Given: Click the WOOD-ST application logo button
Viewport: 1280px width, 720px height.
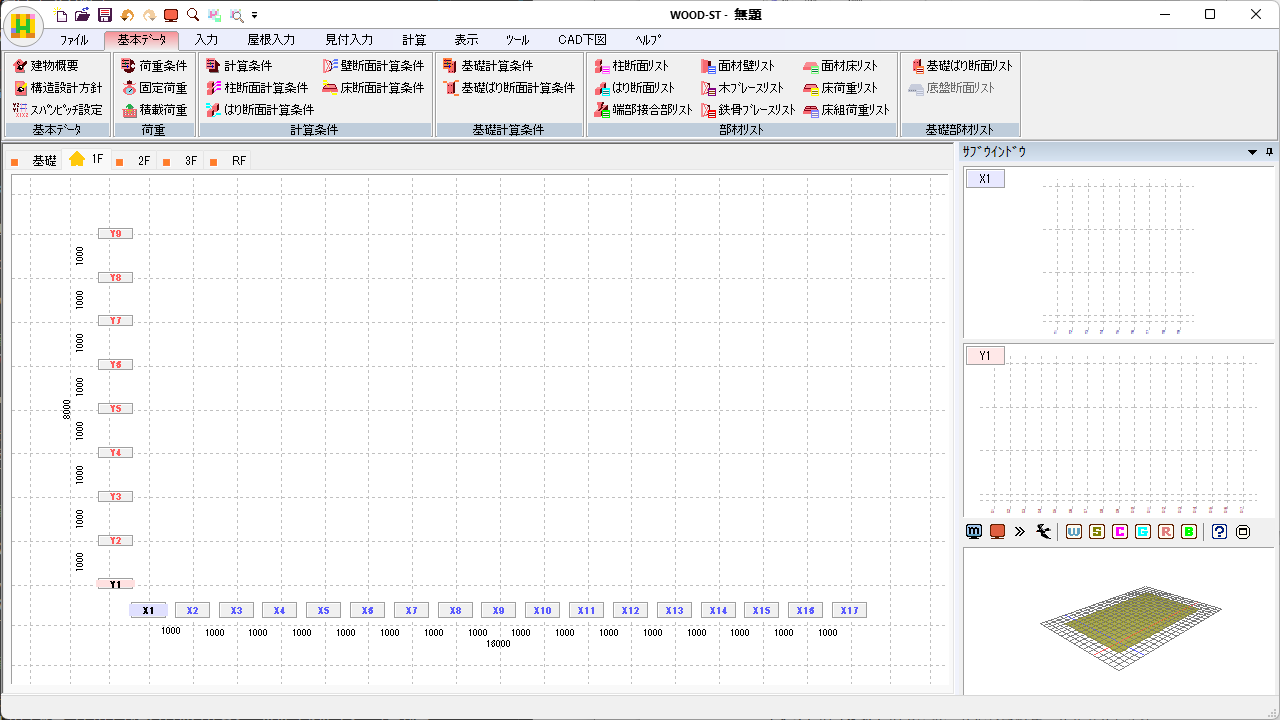Looking at the screenshot, I should click(23, 25).
